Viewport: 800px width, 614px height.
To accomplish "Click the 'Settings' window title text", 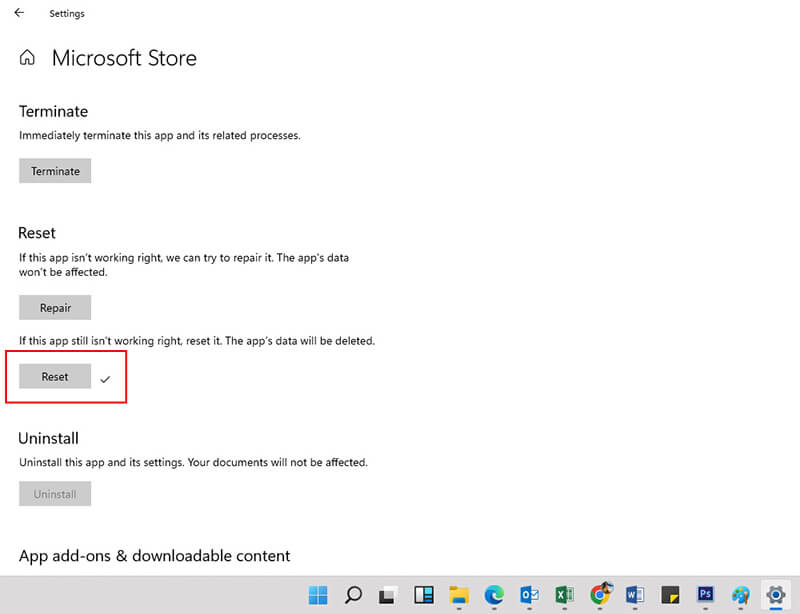I will click(67, 14).
